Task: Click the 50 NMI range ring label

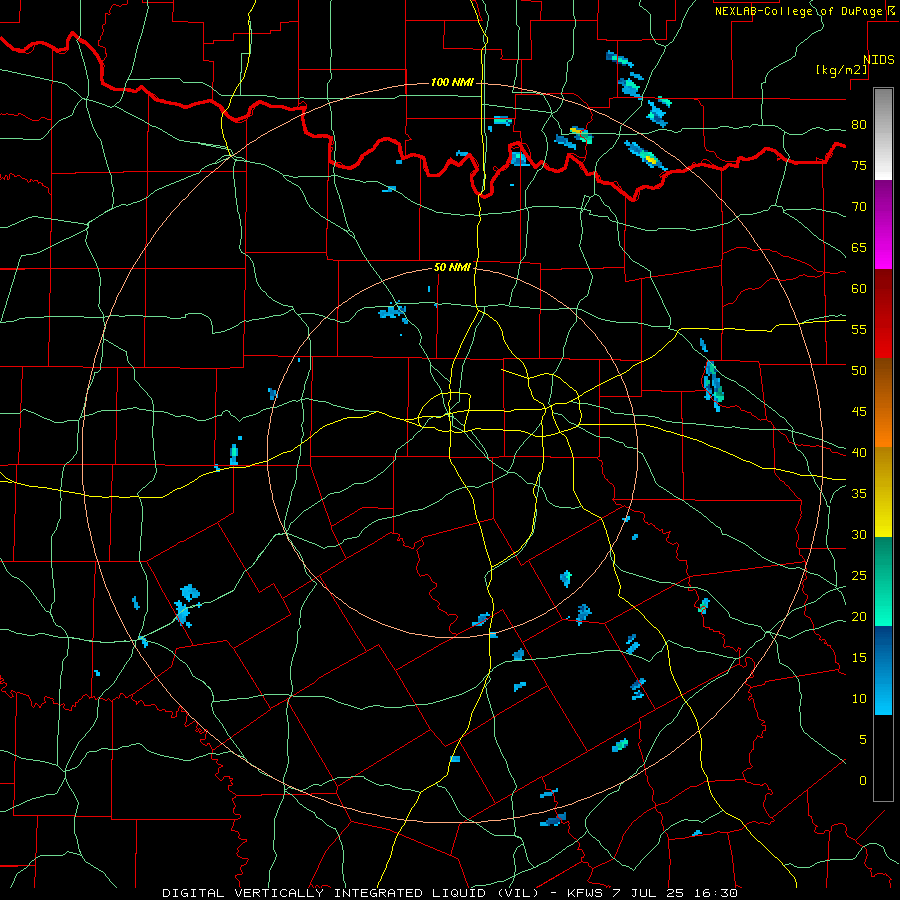Action: click(x=452, y=267)
